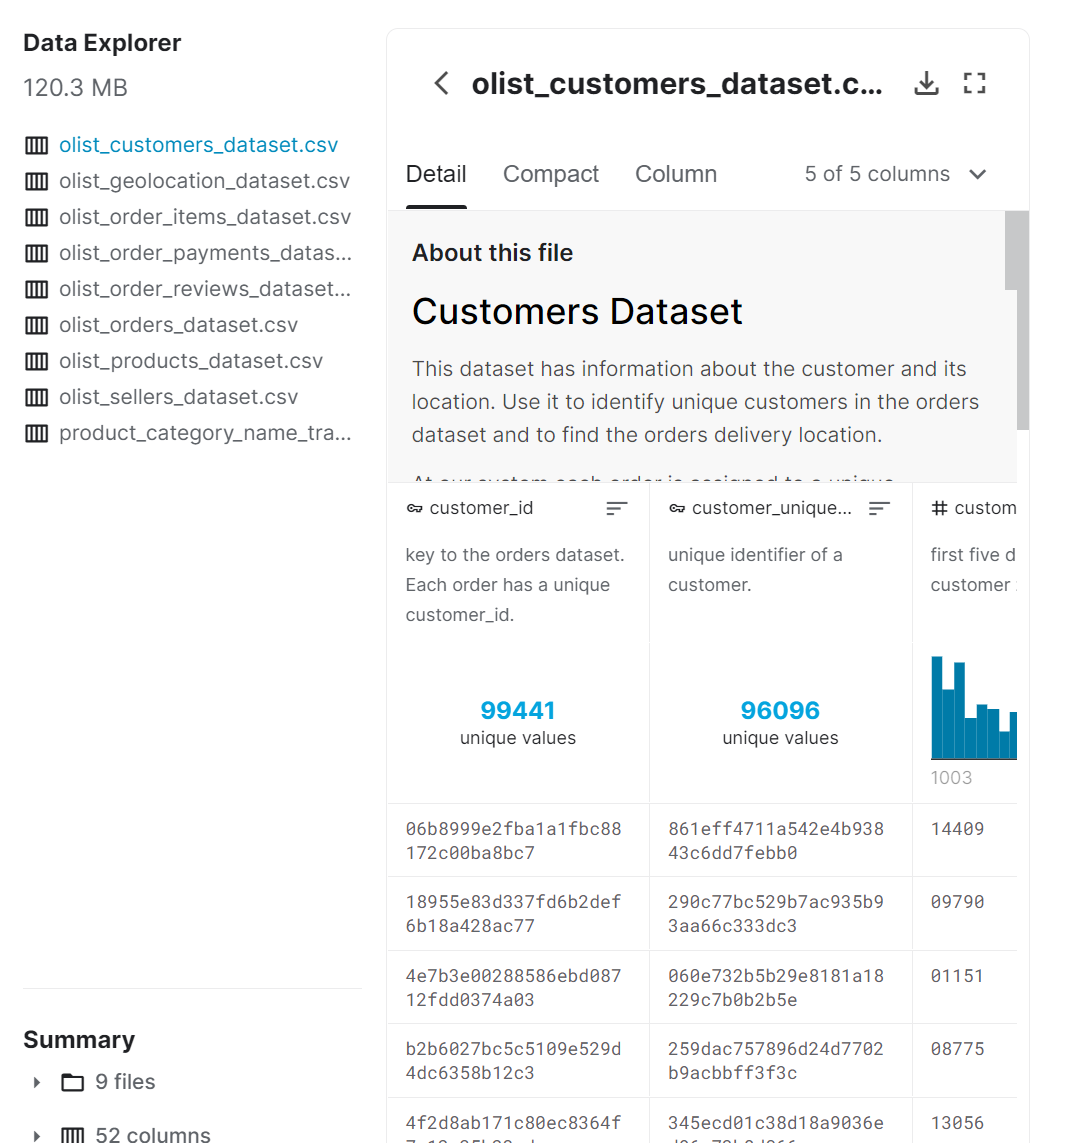Click the 120.3 MB size label

(x=75, y=88)
